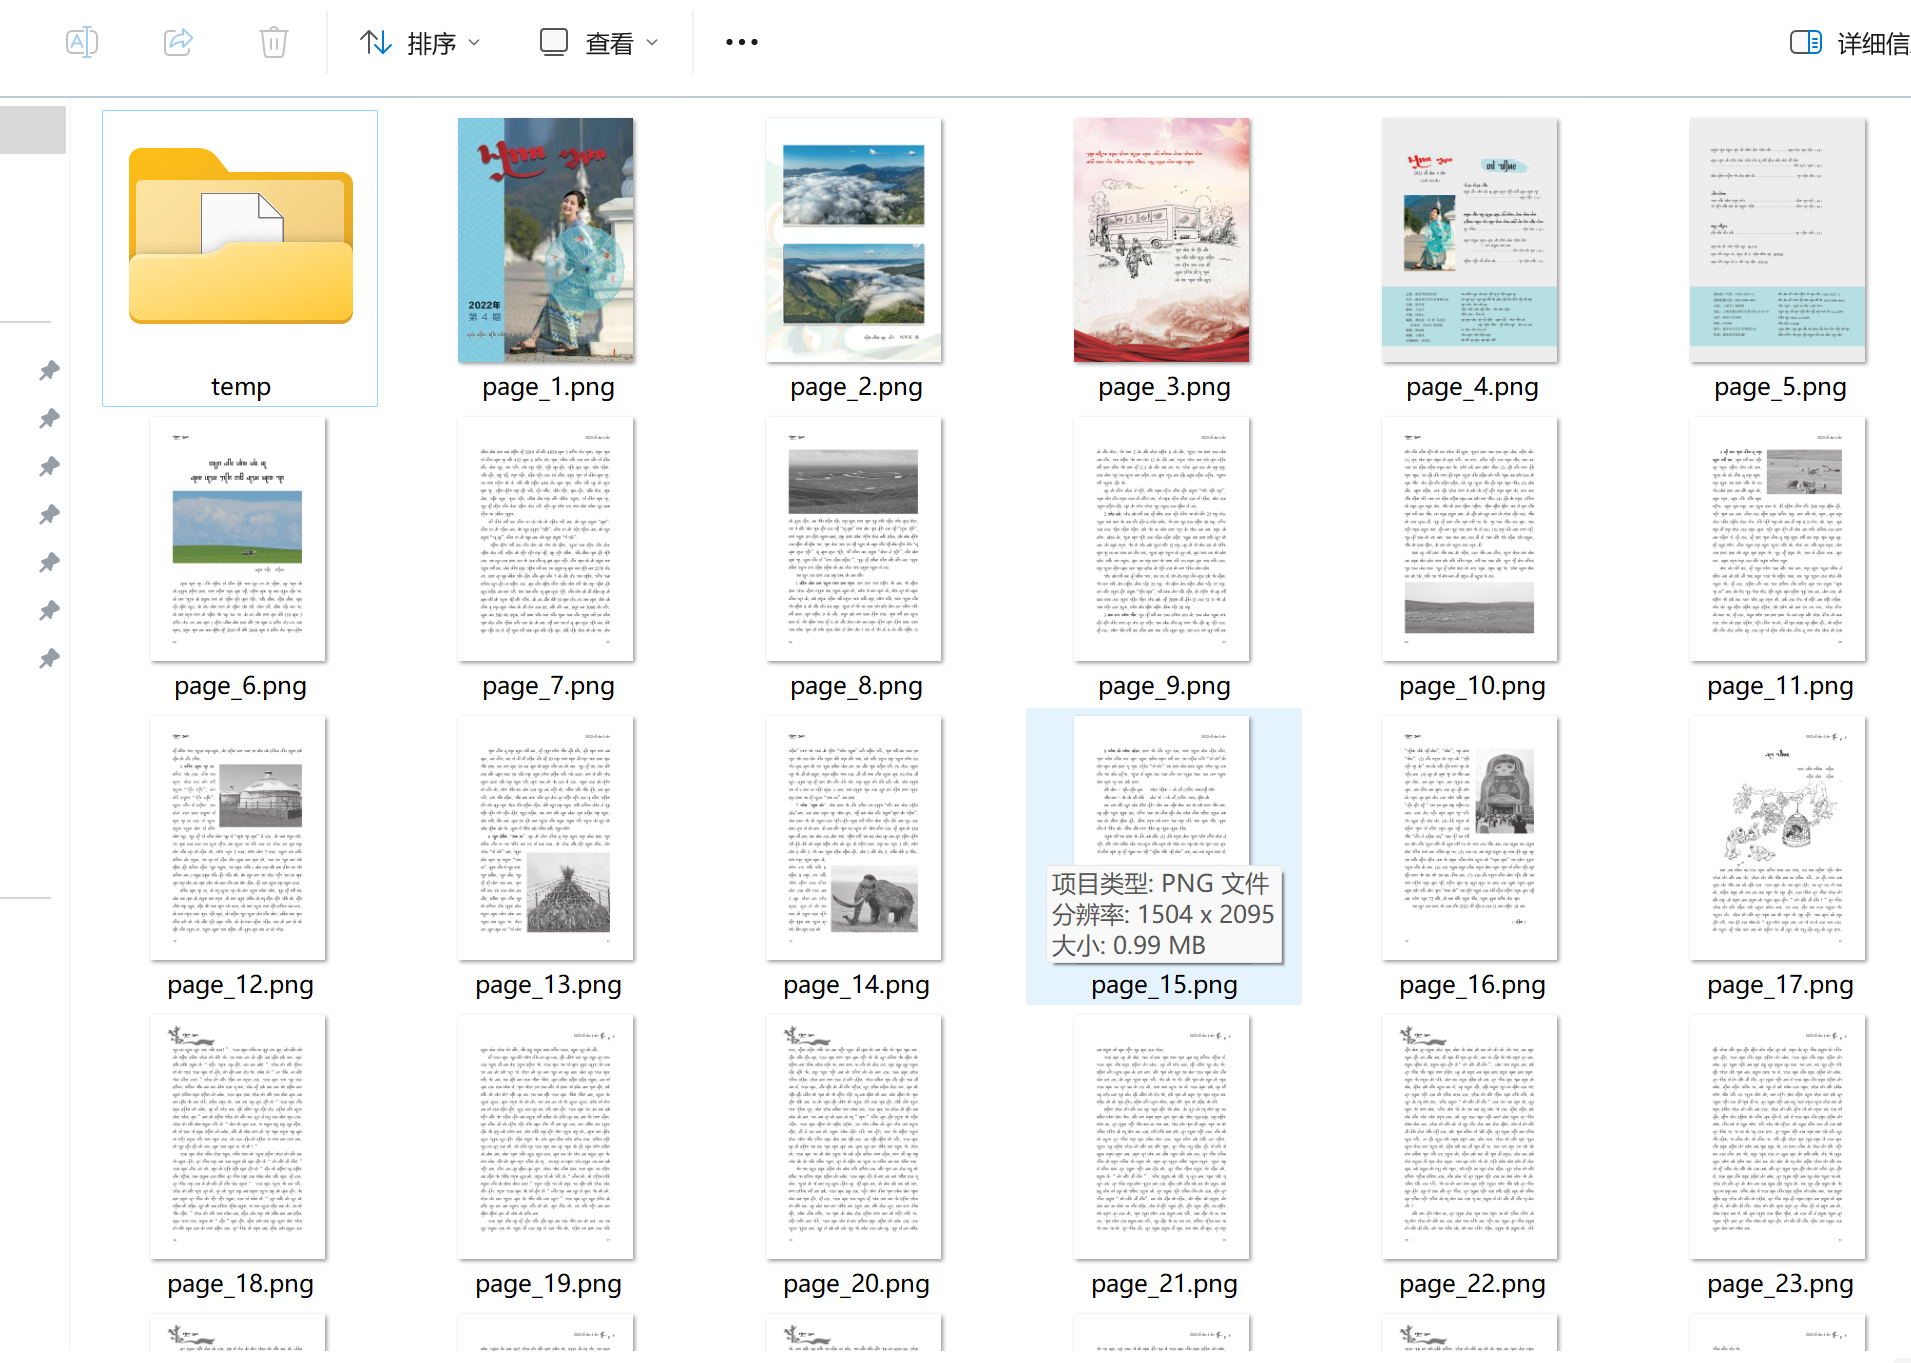
Task: Select the page_5.png thumbnail
Action: [1778, 240]
